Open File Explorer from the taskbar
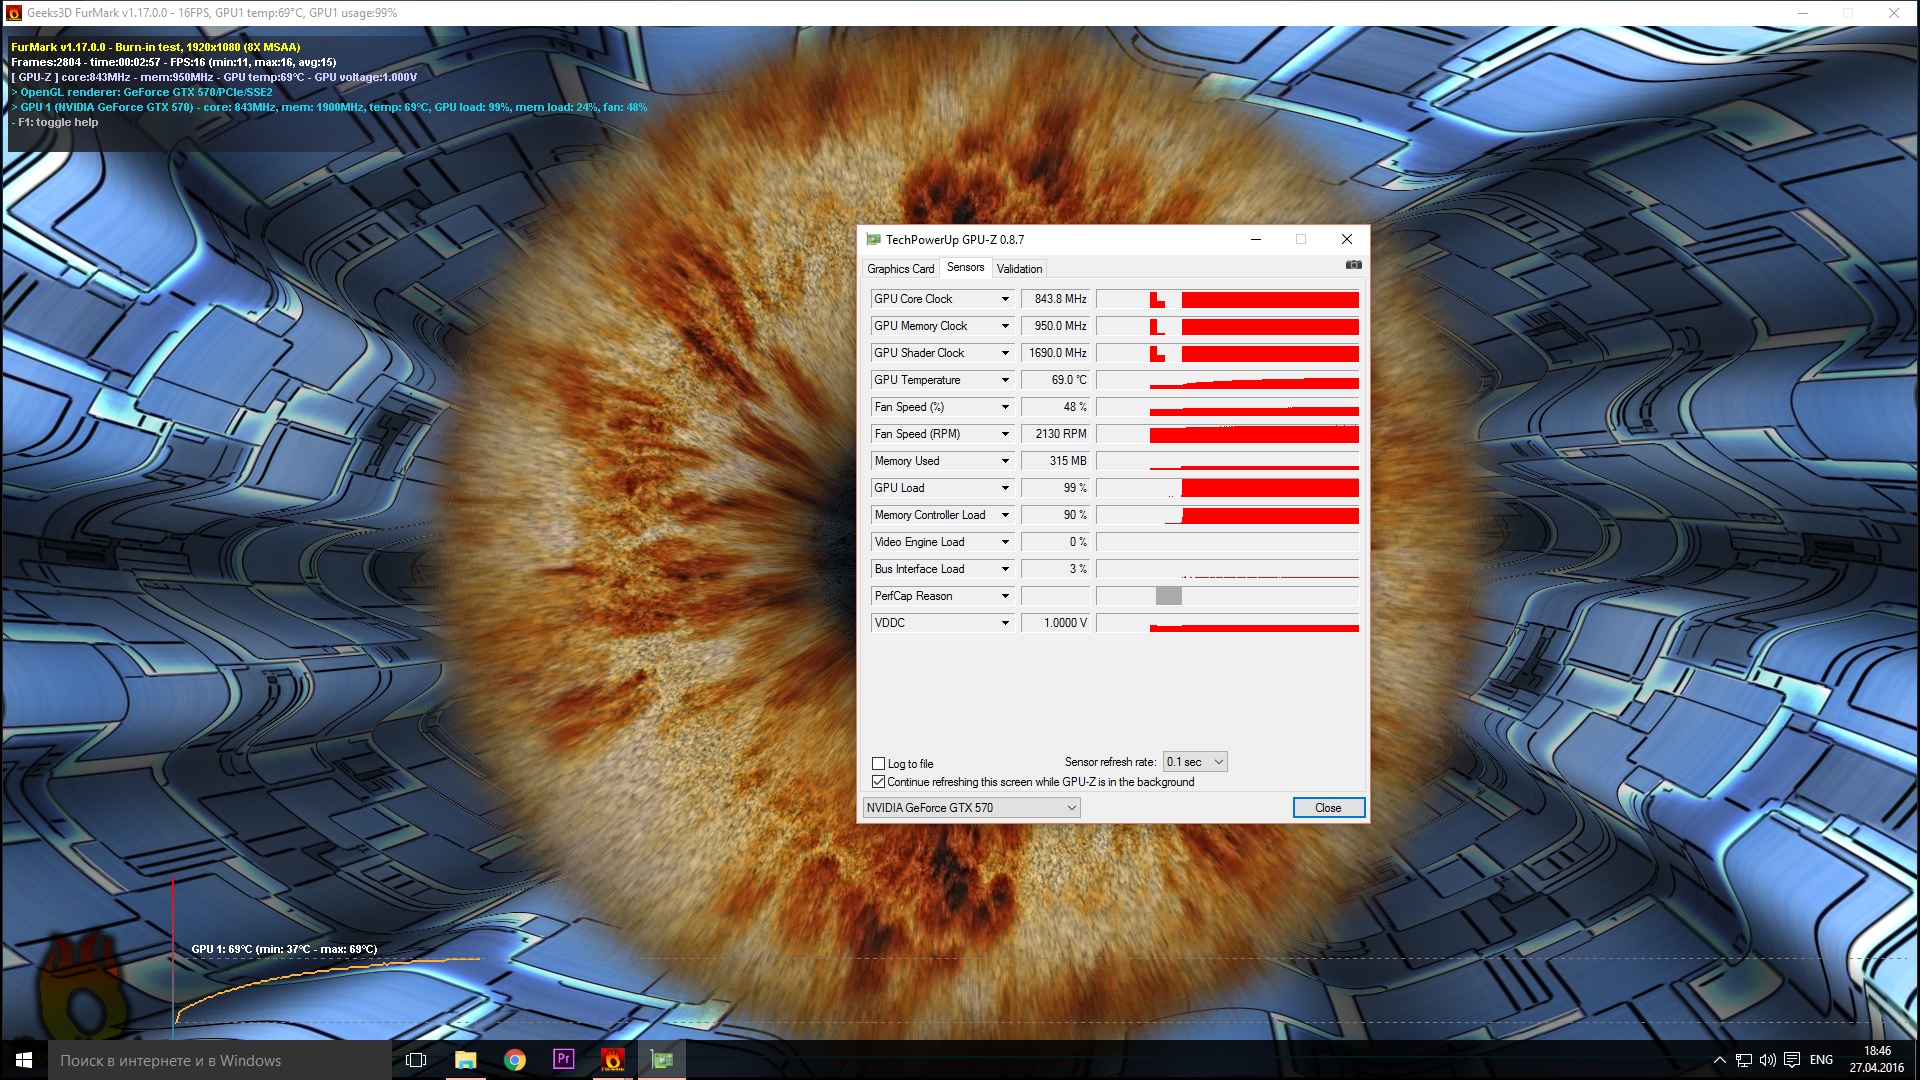 point(466,1059)
